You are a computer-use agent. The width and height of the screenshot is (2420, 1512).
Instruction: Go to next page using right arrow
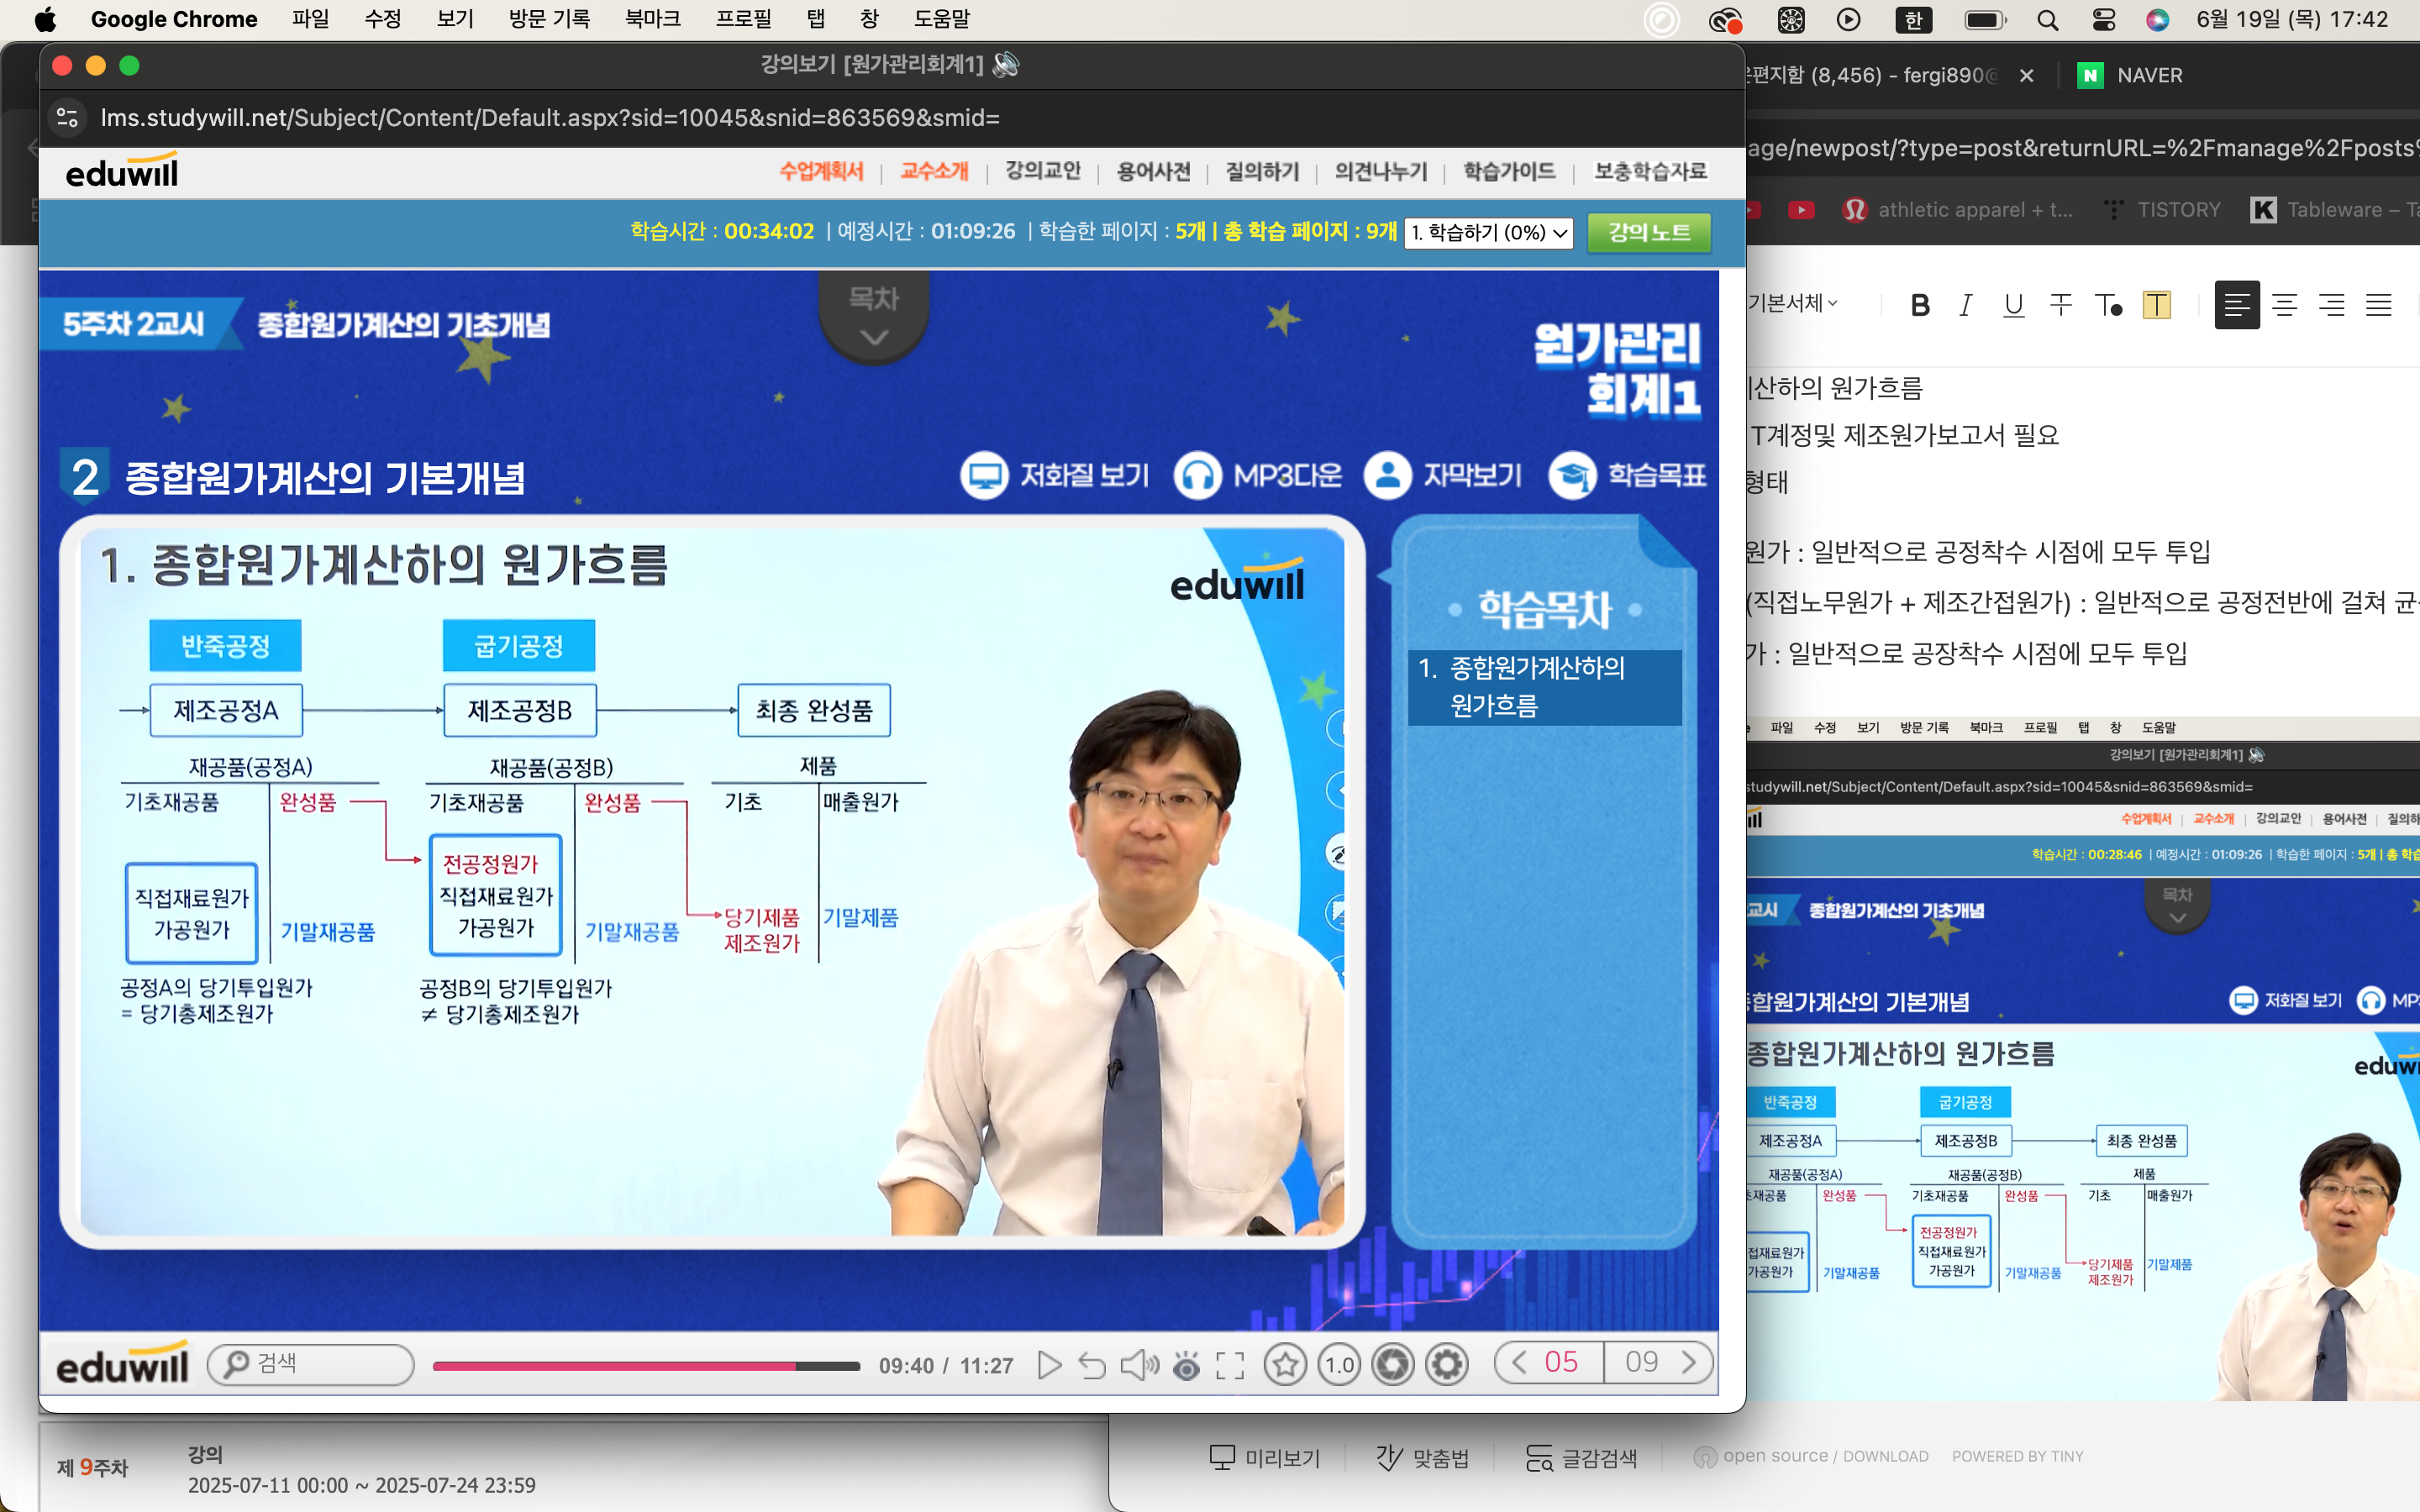point(1689,1362)
